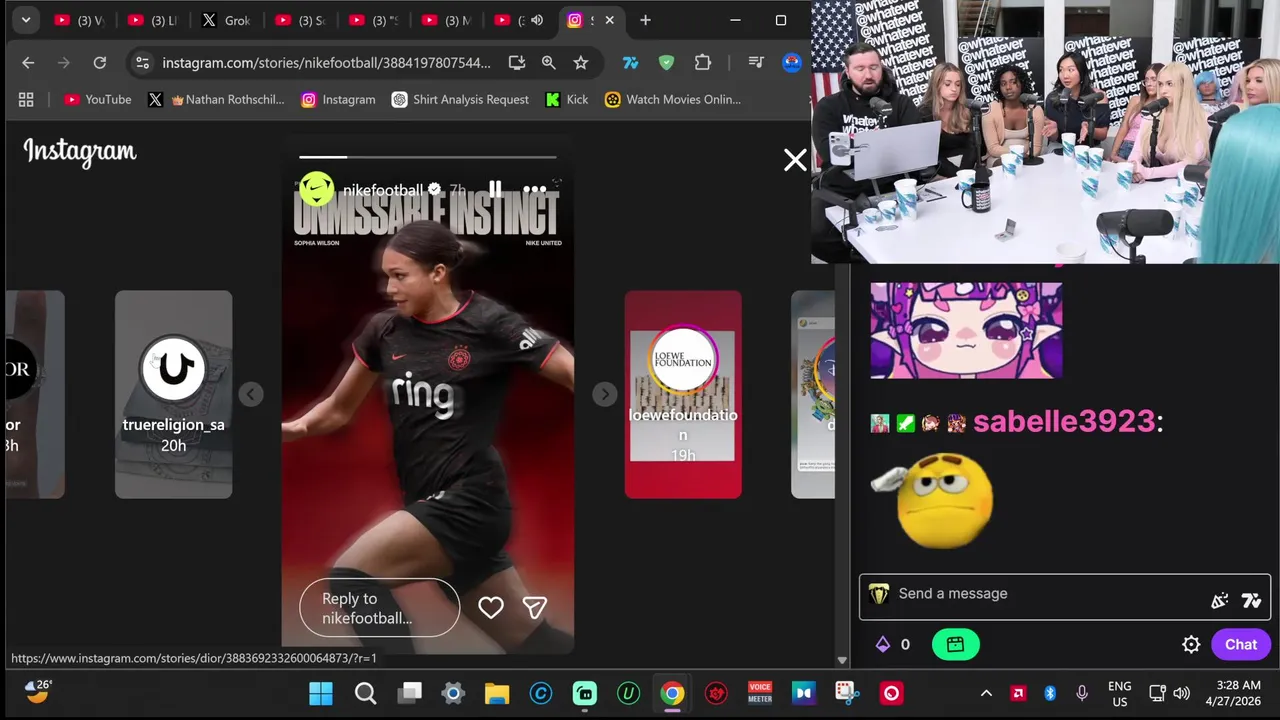Open the Kick bookmark
The image size is (1280, 720).
[566, 99]
